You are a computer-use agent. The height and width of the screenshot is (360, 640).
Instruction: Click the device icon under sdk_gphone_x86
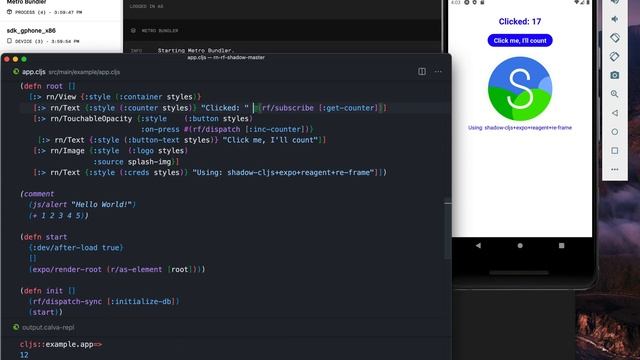coord(9,41)
